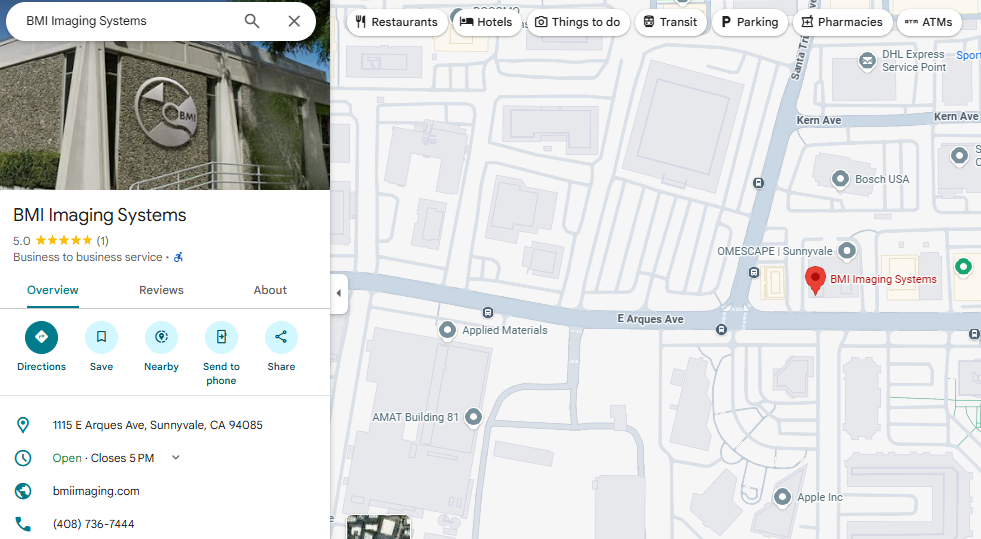The image size is (981, 539).
Task: Collapse the side panel with arrow
Action: [x=338, y=293]
